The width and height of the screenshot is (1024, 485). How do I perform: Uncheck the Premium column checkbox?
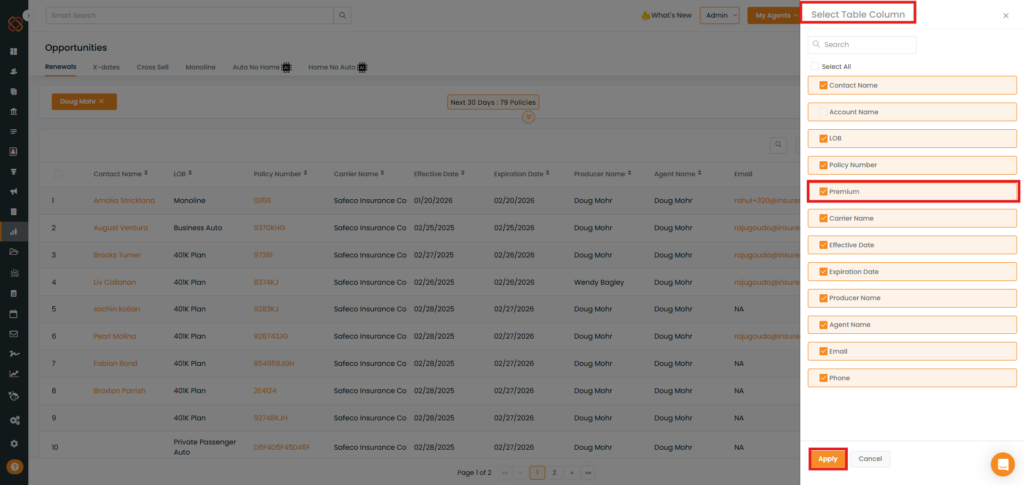click(823, 191)
